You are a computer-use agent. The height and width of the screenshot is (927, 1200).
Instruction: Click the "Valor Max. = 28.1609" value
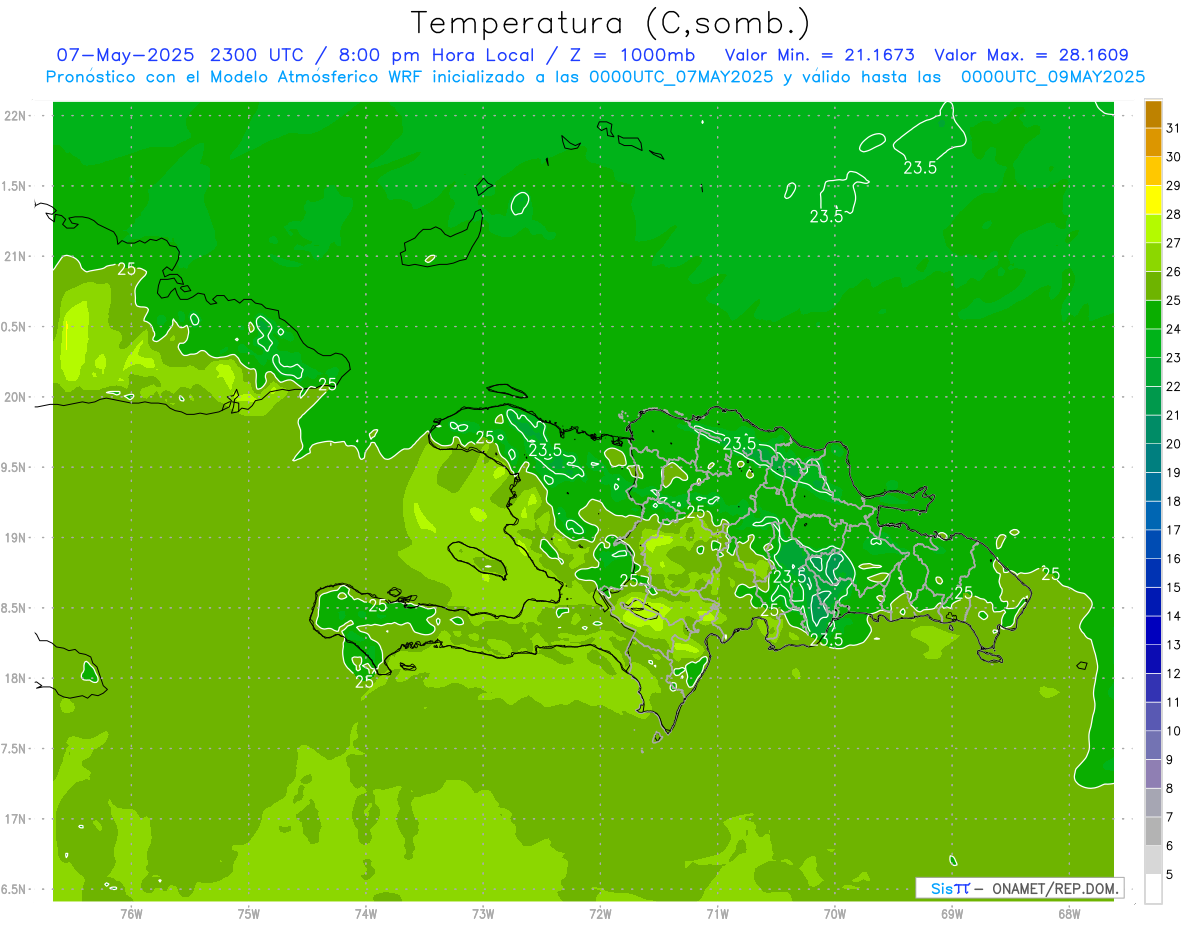1031,55
